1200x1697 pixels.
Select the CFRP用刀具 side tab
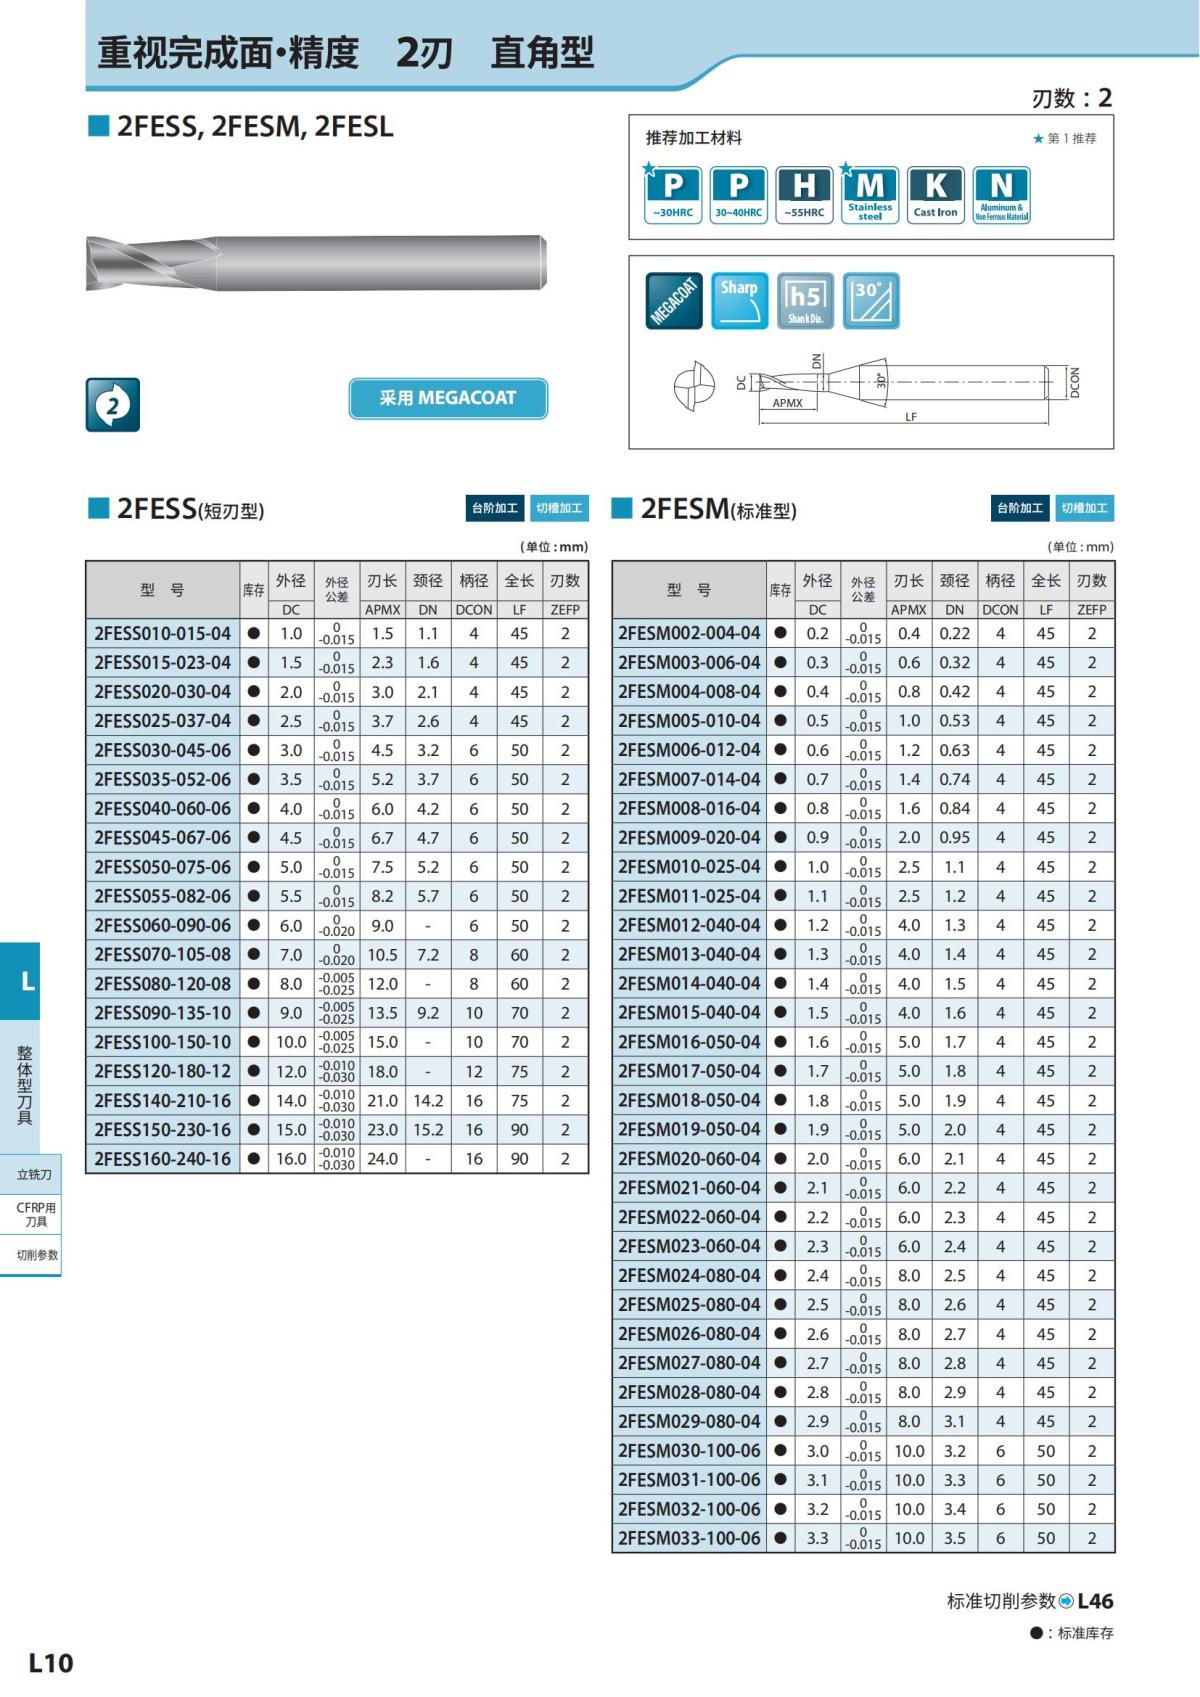[x=31, y=1215]
